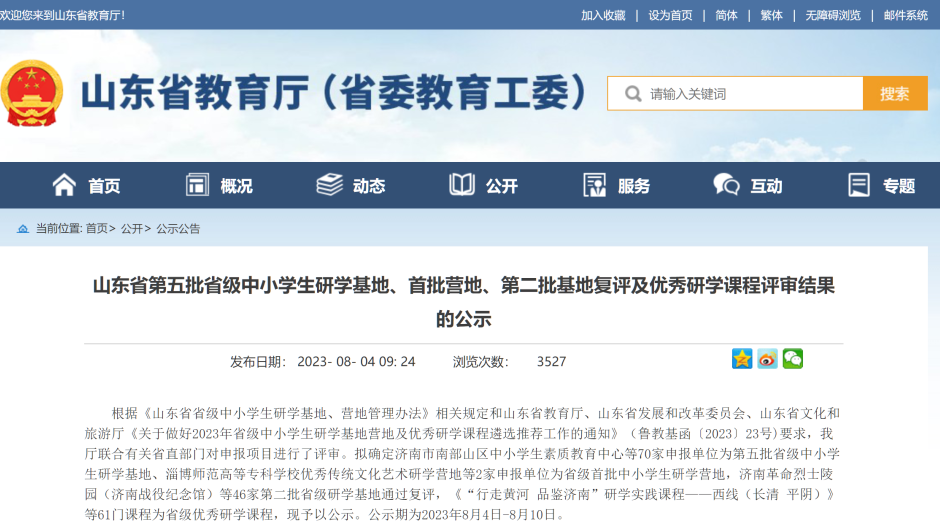Screen dimensions: 940x529
Task: Click the view count 3527
Action: [551, 362]
